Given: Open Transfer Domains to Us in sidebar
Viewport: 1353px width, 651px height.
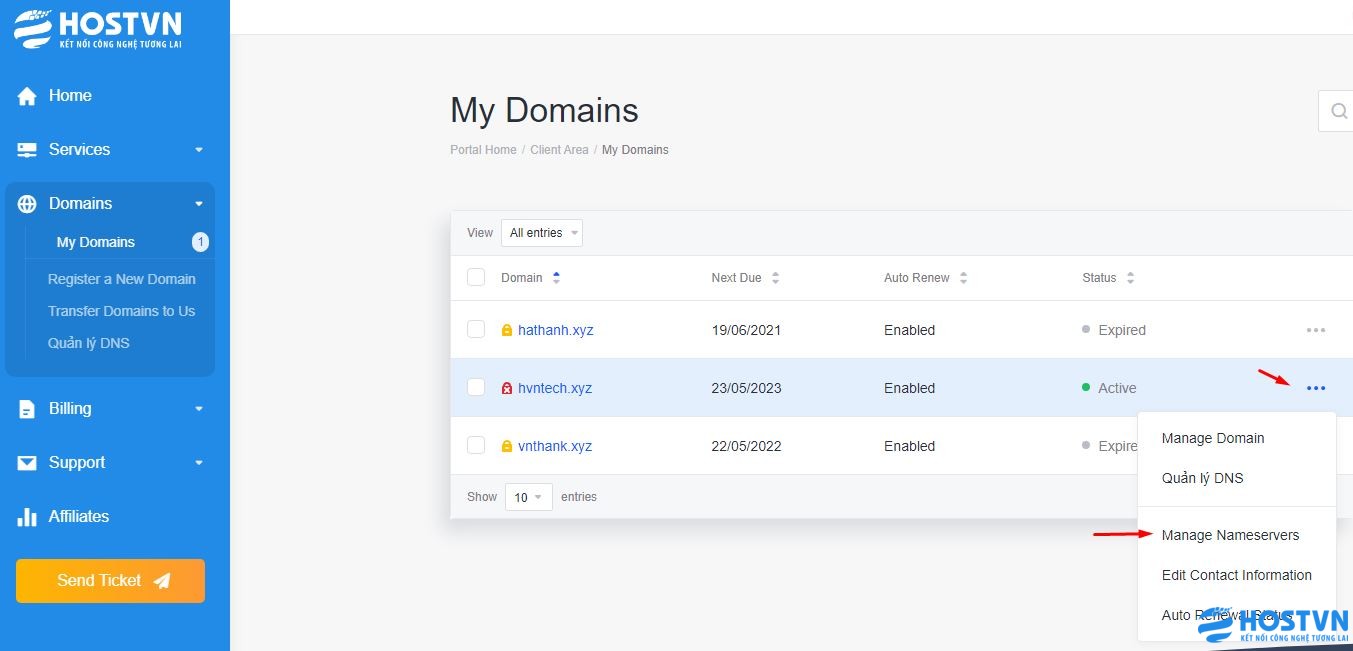Looking at the screenshot, I should click(122, 311).
